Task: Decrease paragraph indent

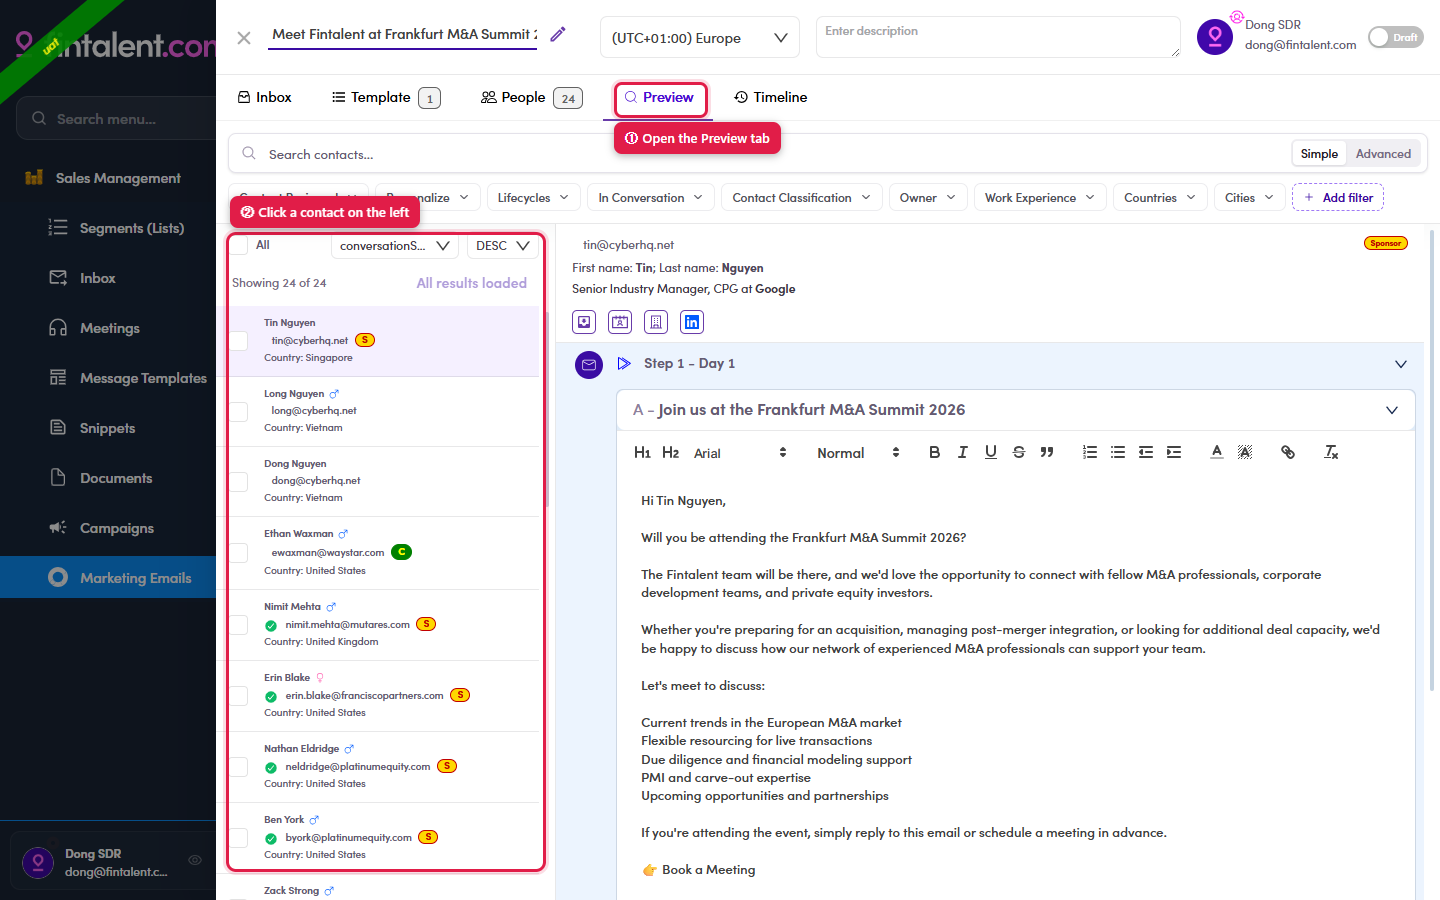Action: tap(1145, 452)
